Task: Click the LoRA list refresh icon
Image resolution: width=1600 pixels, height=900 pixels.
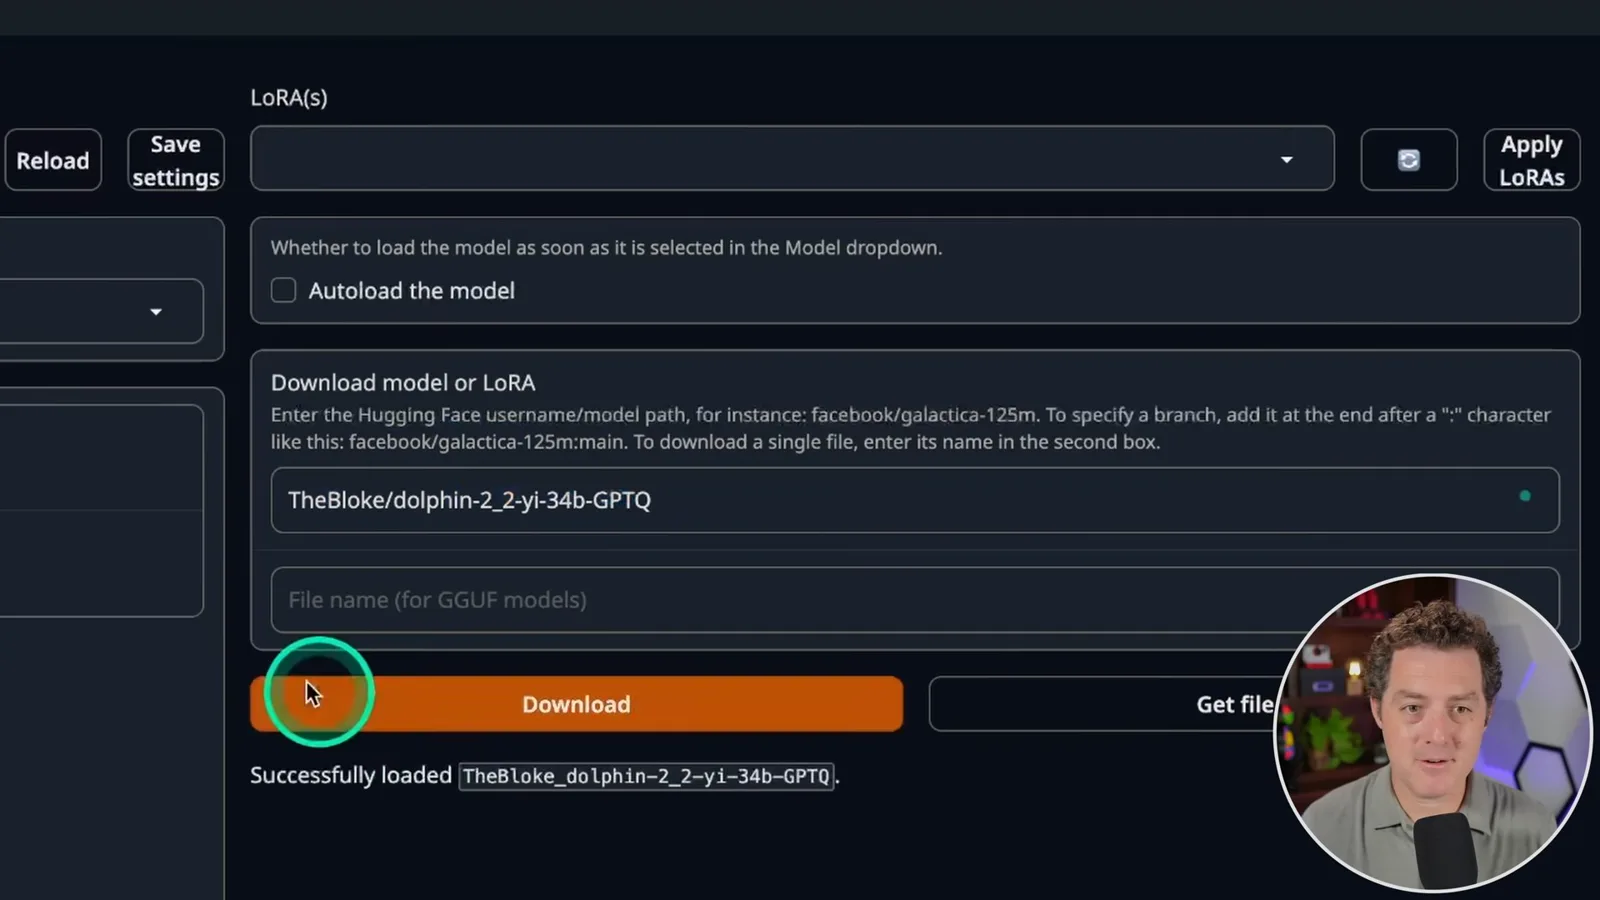Action: tap(1408, 160)
